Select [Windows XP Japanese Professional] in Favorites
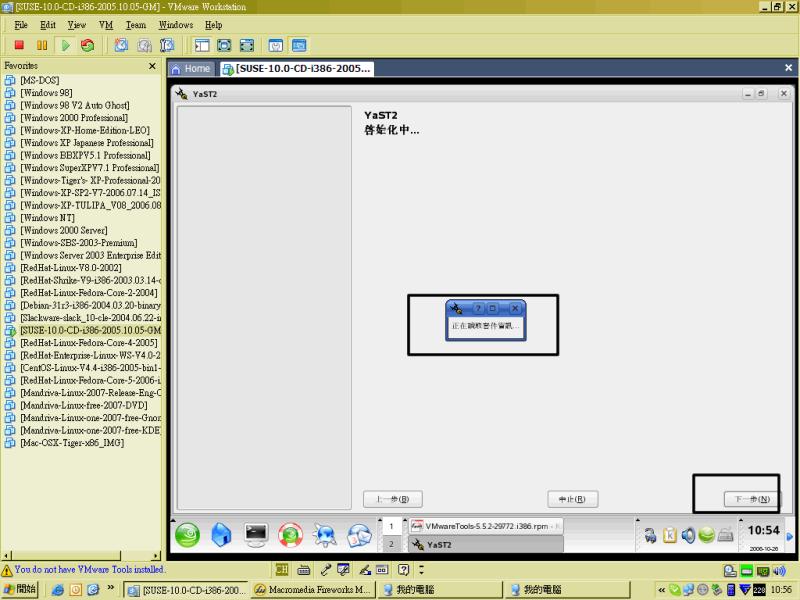This screenshot has width=800, height=600. (x=87, y=143)
